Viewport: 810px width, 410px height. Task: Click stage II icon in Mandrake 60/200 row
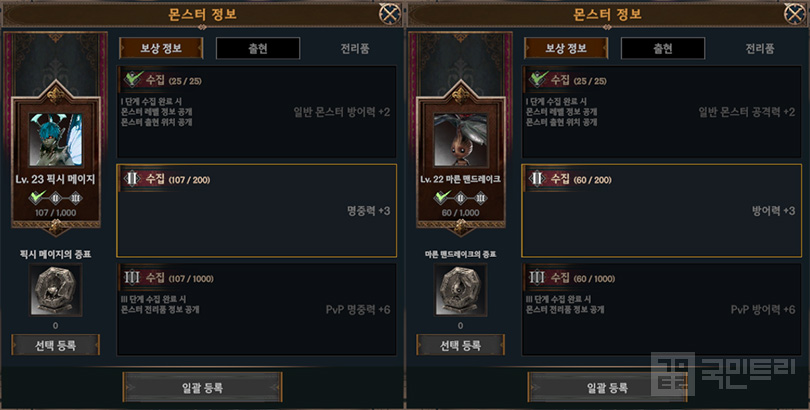click(537, 179)
